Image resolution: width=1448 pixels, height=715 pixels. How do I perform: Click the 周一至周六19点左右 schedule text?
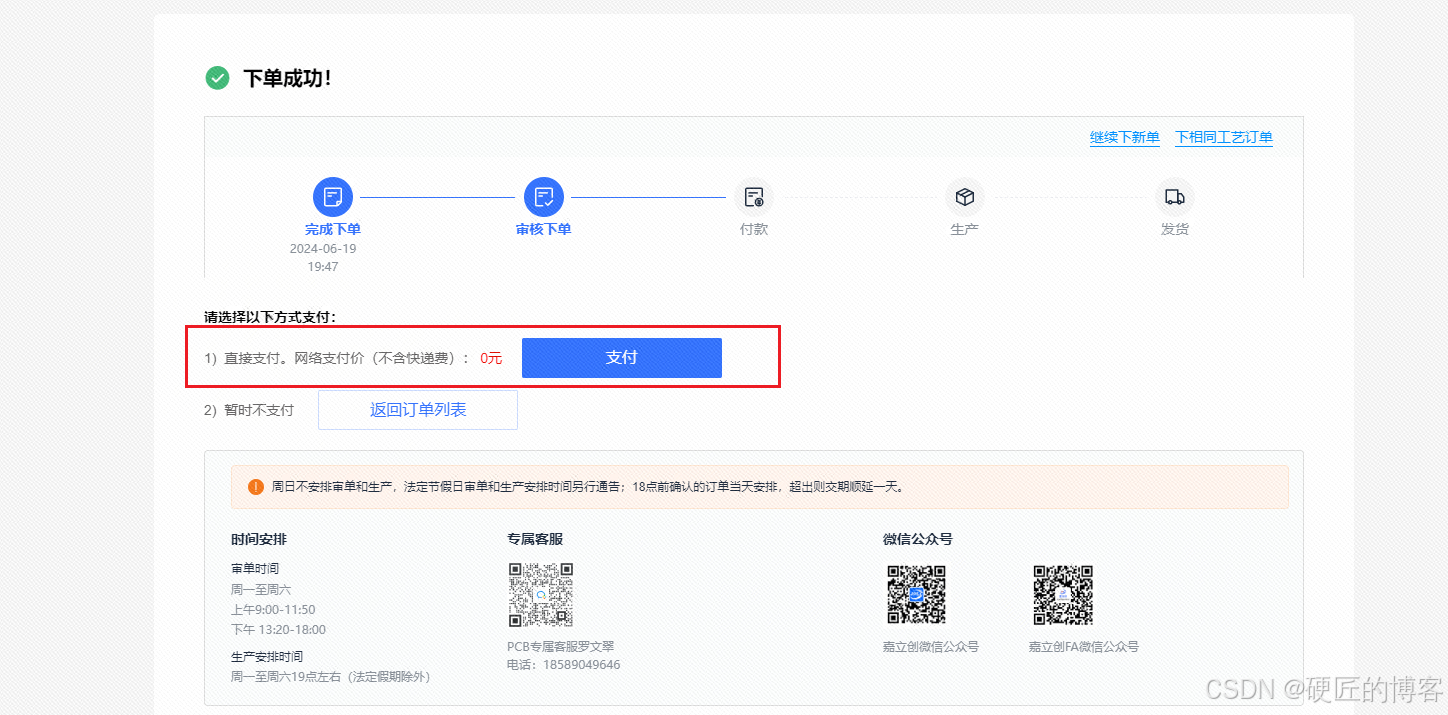click(330, 676)
